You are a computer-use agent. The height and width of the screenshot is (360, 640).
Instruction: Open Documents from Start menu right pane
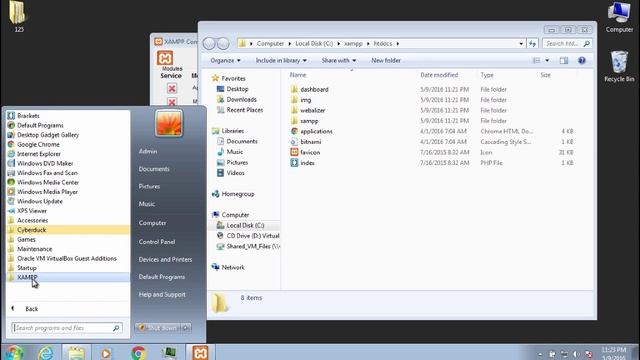154,169
